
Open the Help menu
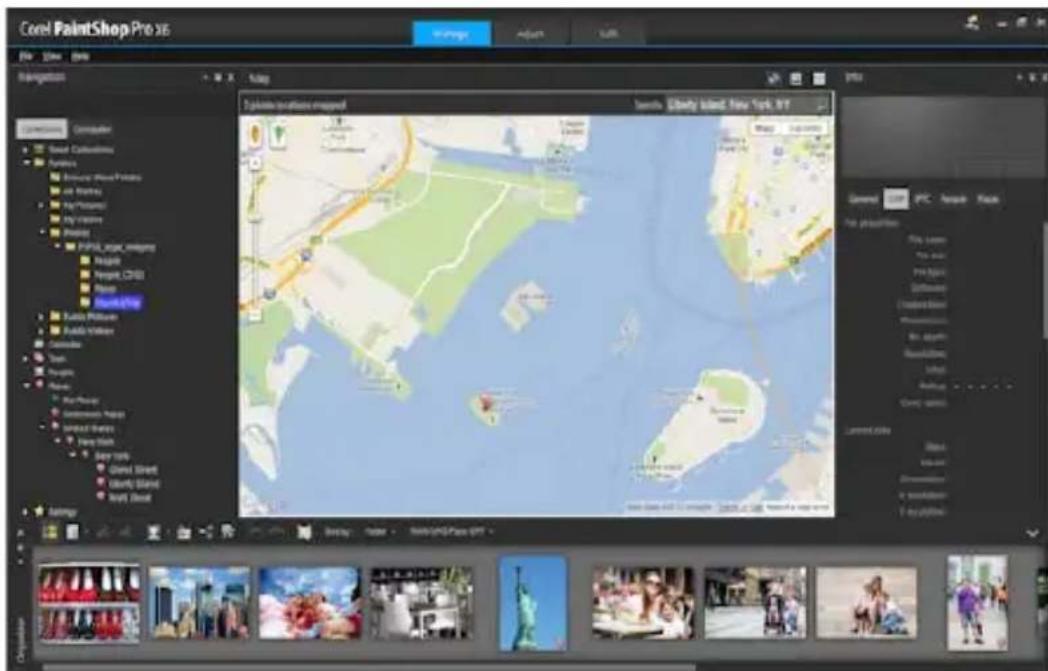pos(80,57)
